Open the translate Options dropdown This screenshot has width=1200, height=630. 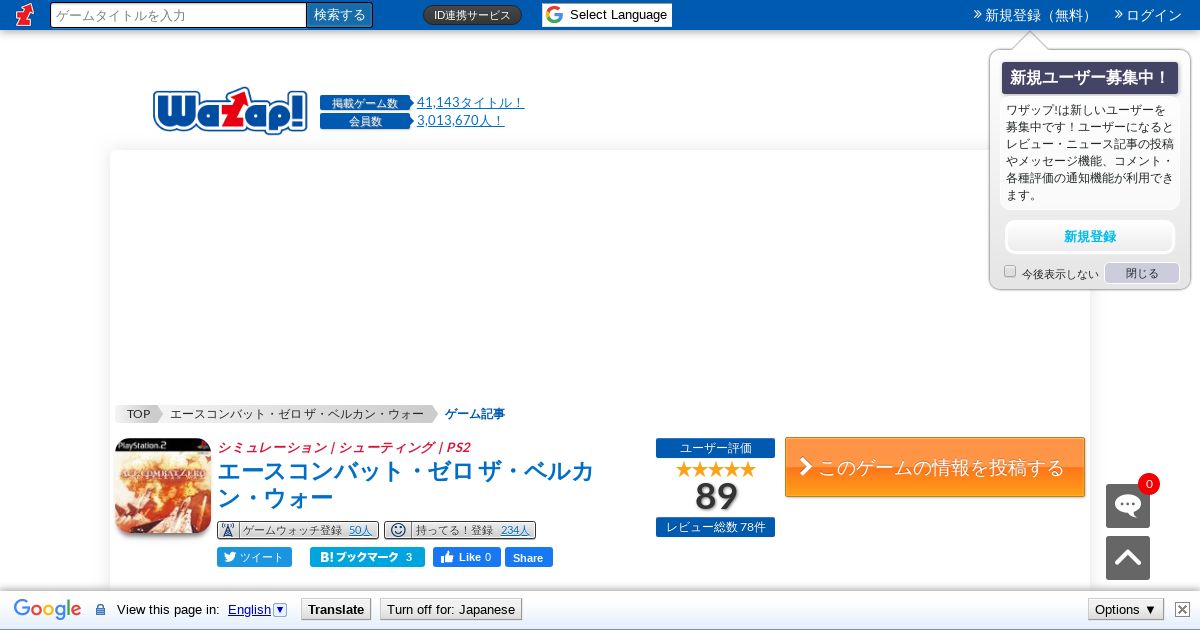tap(1125, 609)
